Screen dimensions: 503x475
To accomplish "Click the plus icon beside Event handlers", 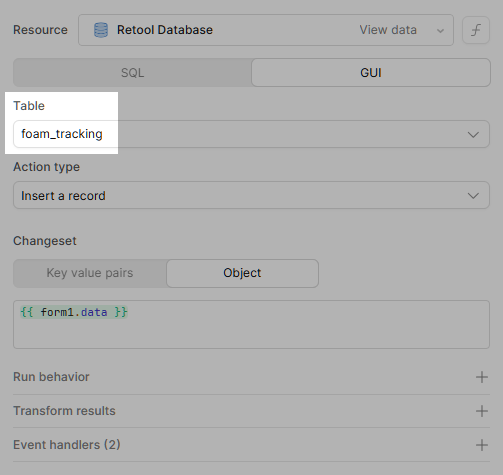I will point(482,445).
